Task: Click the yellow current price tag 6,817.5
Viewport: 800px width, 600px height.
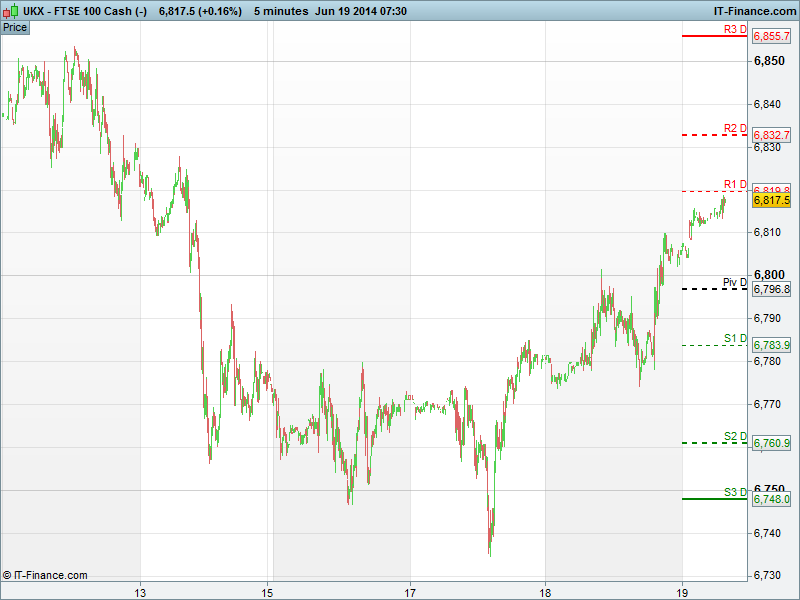Action: (771, 201)
